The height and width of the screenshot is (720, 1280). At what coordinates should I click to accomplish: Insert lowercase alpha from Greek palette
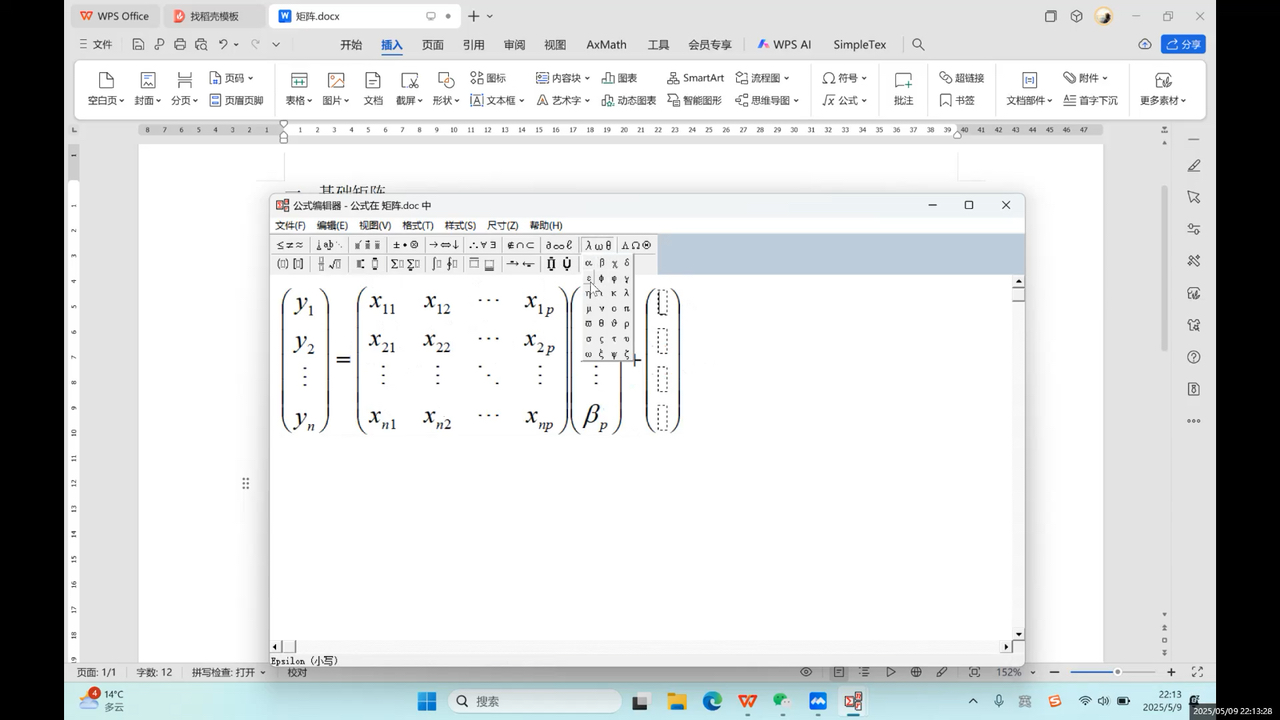coord(588,263)
